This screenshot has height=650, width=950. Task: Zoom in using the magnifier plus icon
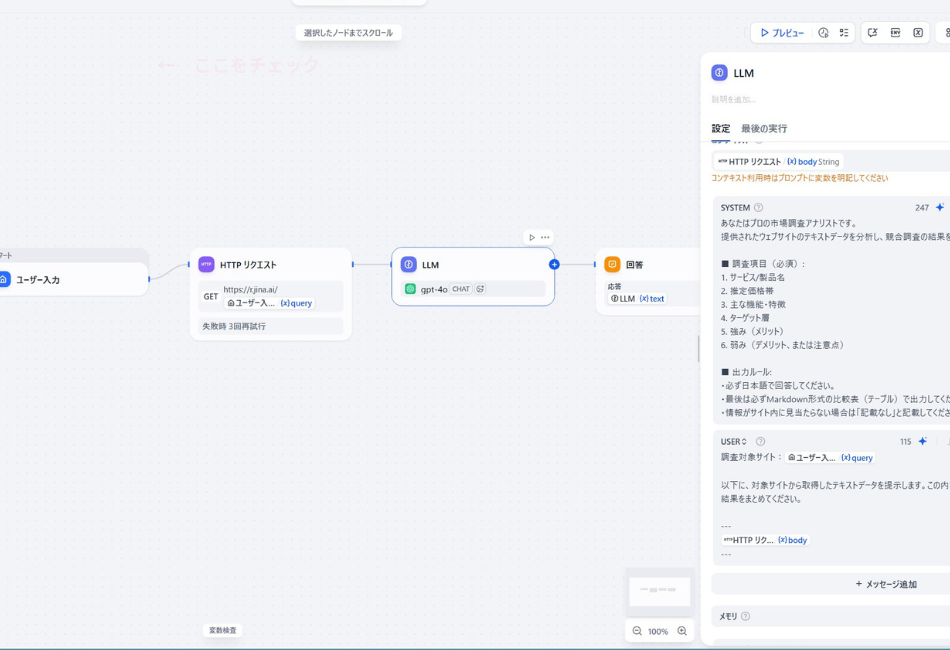tap(682, 631)
